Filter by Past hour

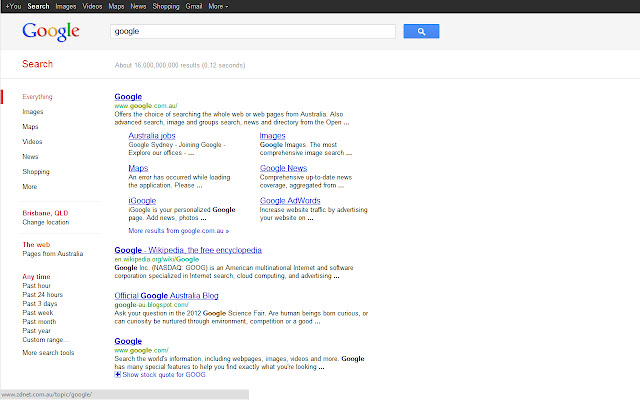point(37,286)
